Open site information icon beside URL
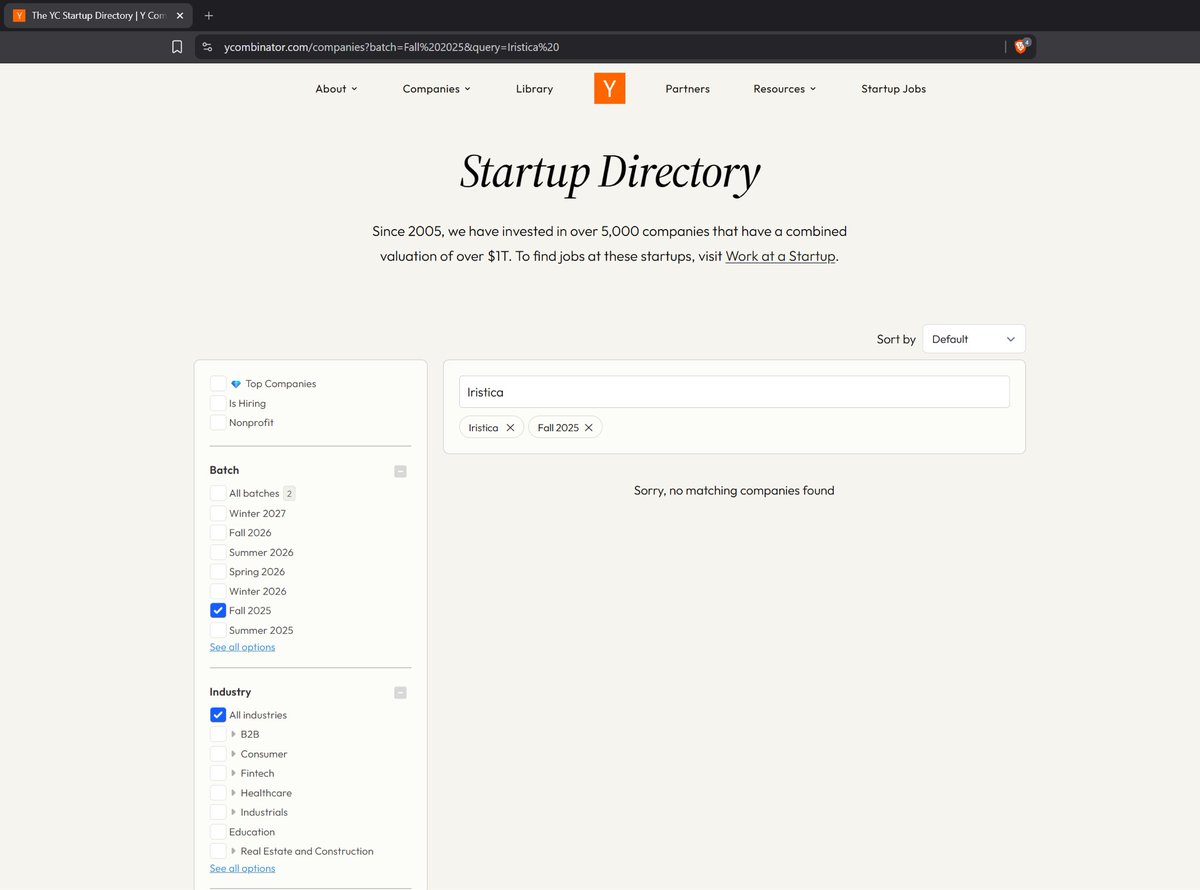 click(x=207, y=47)
